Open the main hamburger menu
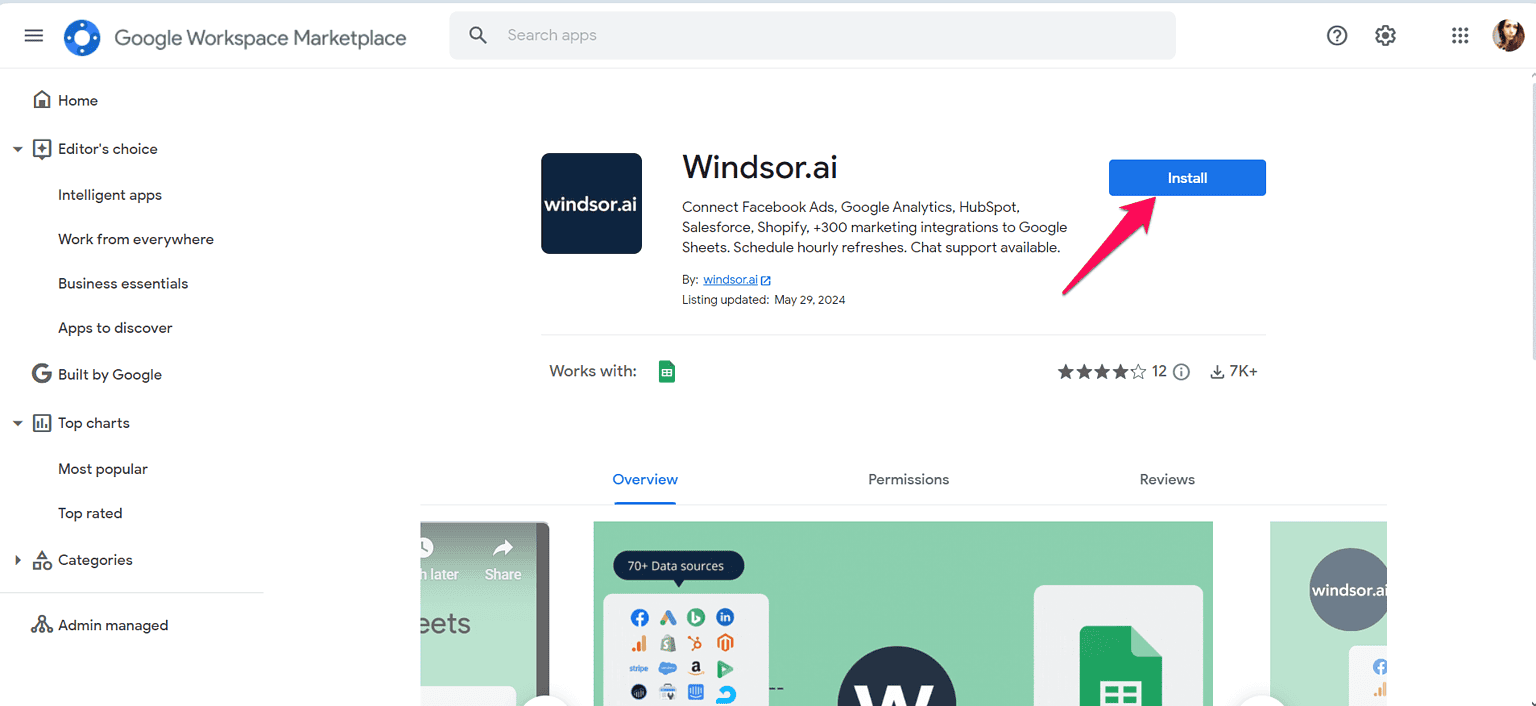 [34, 36]
